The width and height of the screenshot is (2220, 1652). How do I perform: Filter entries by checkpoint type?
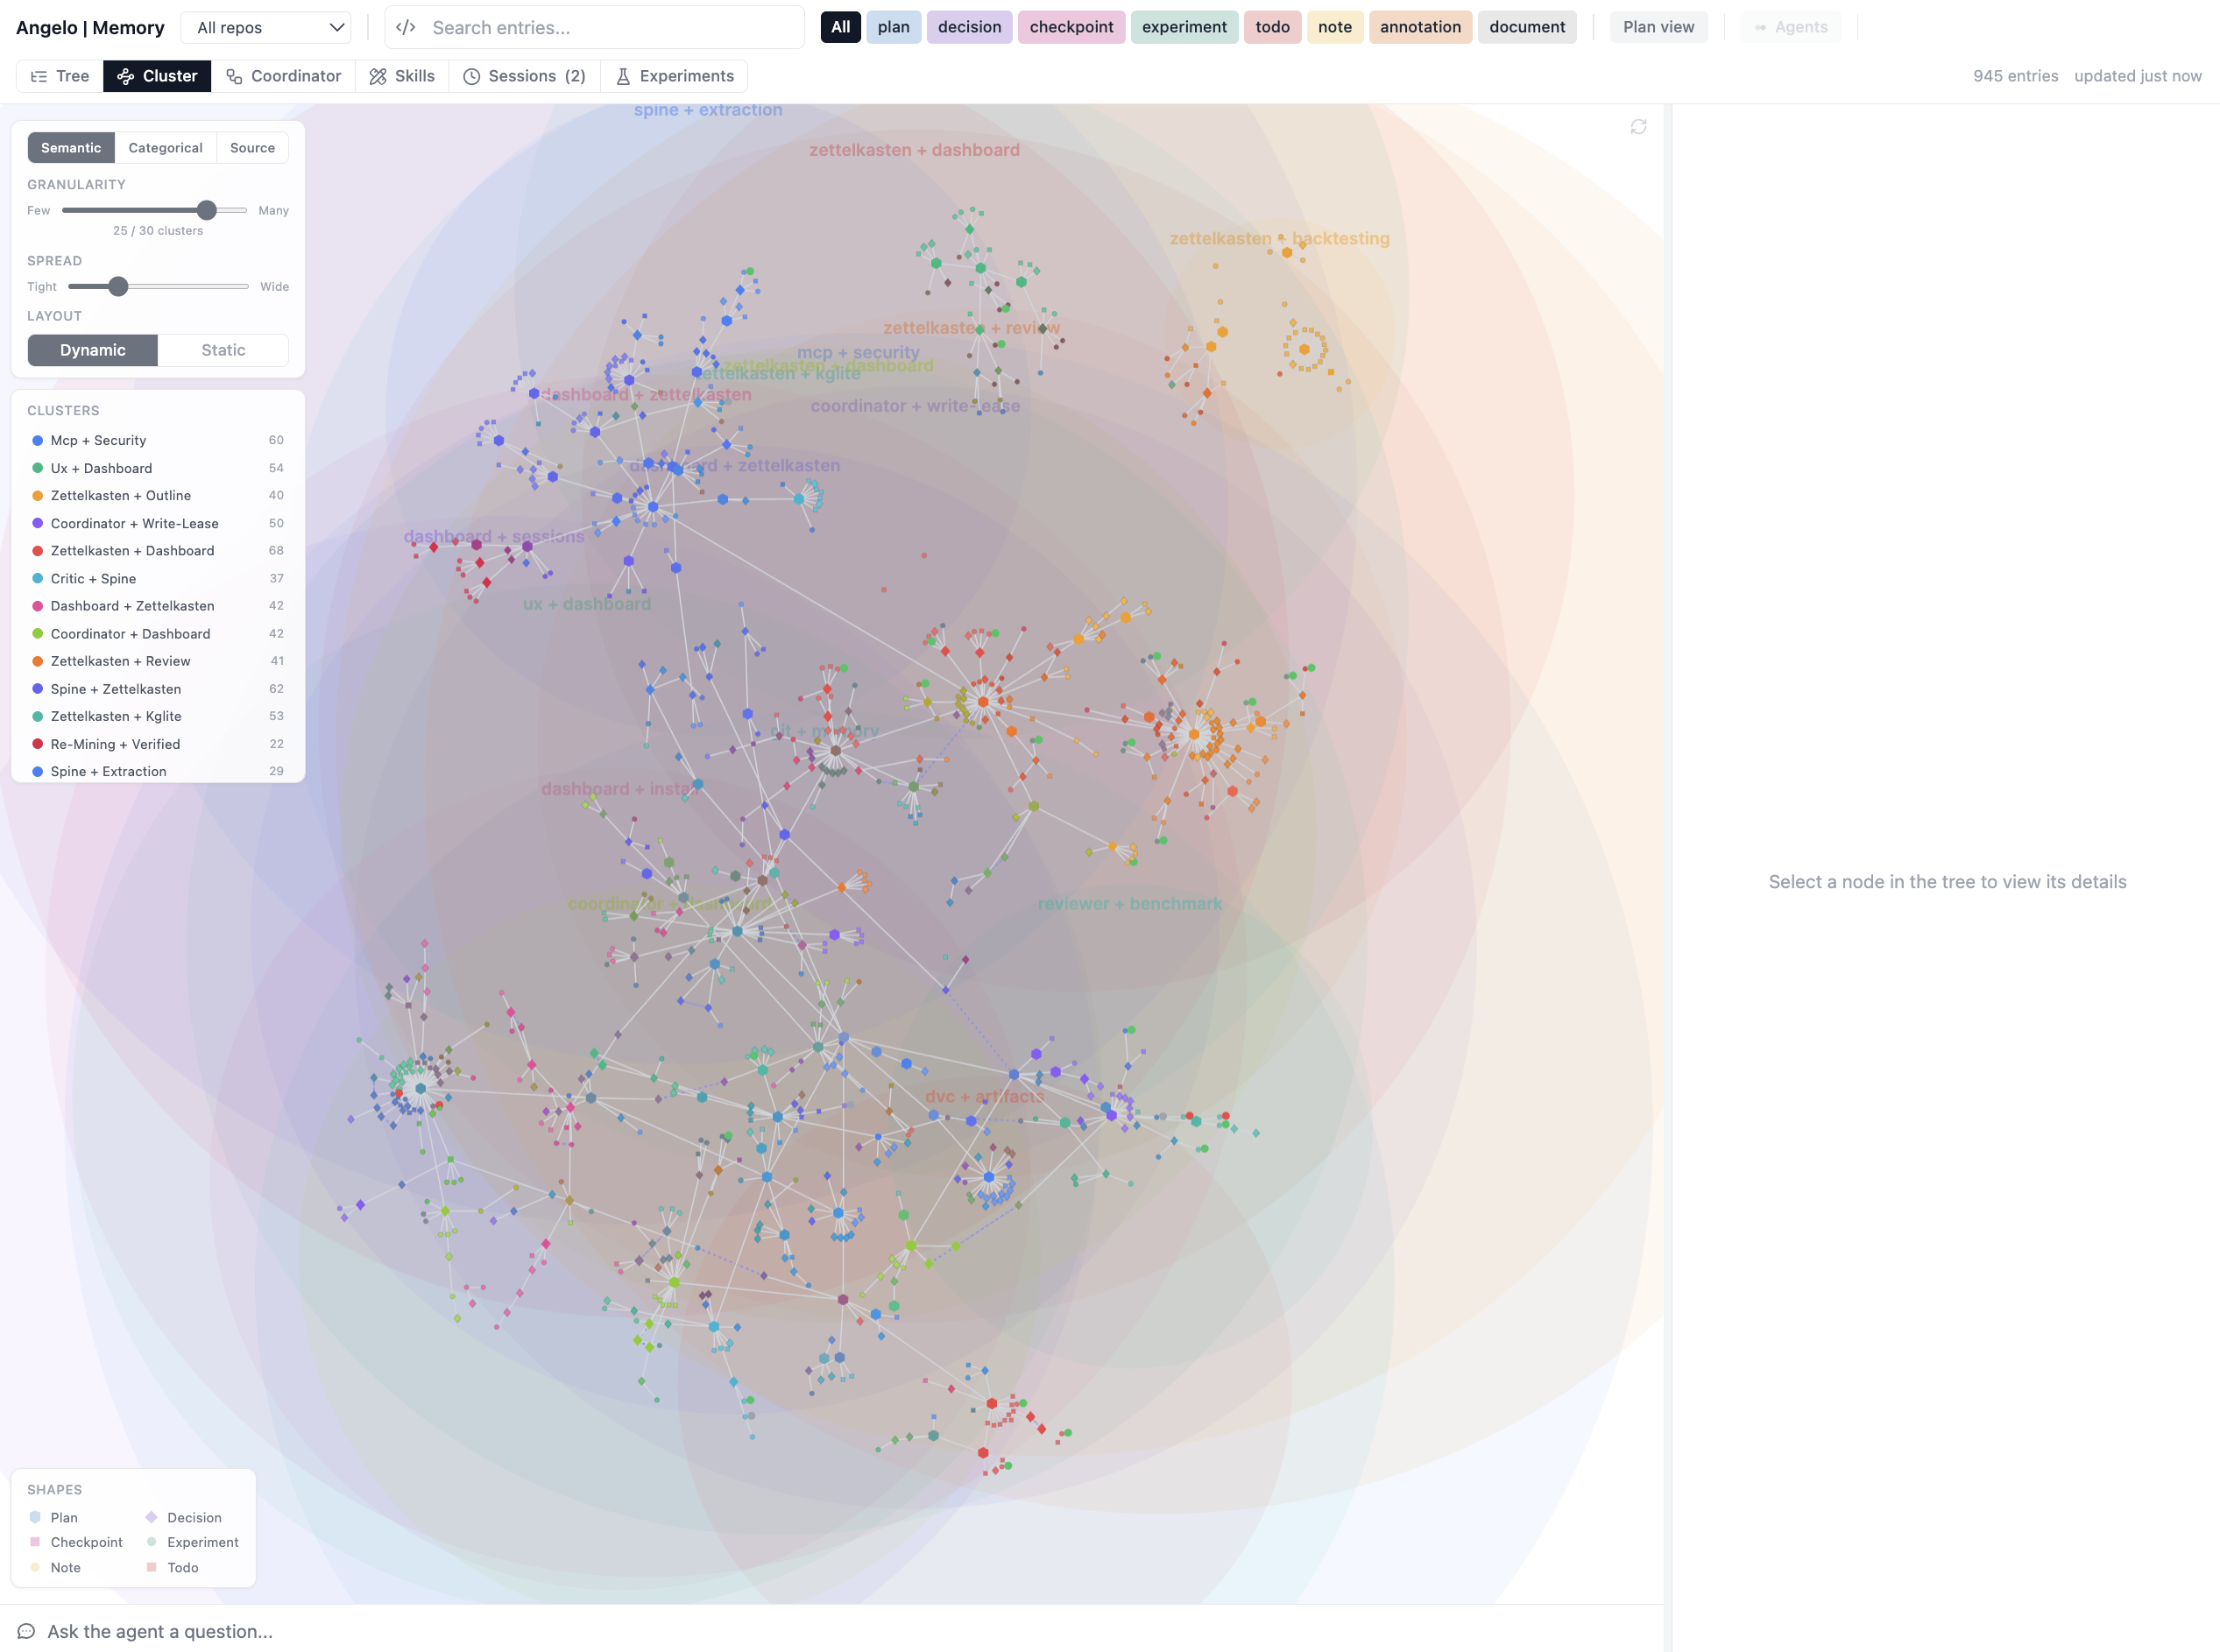[1071, 27]
